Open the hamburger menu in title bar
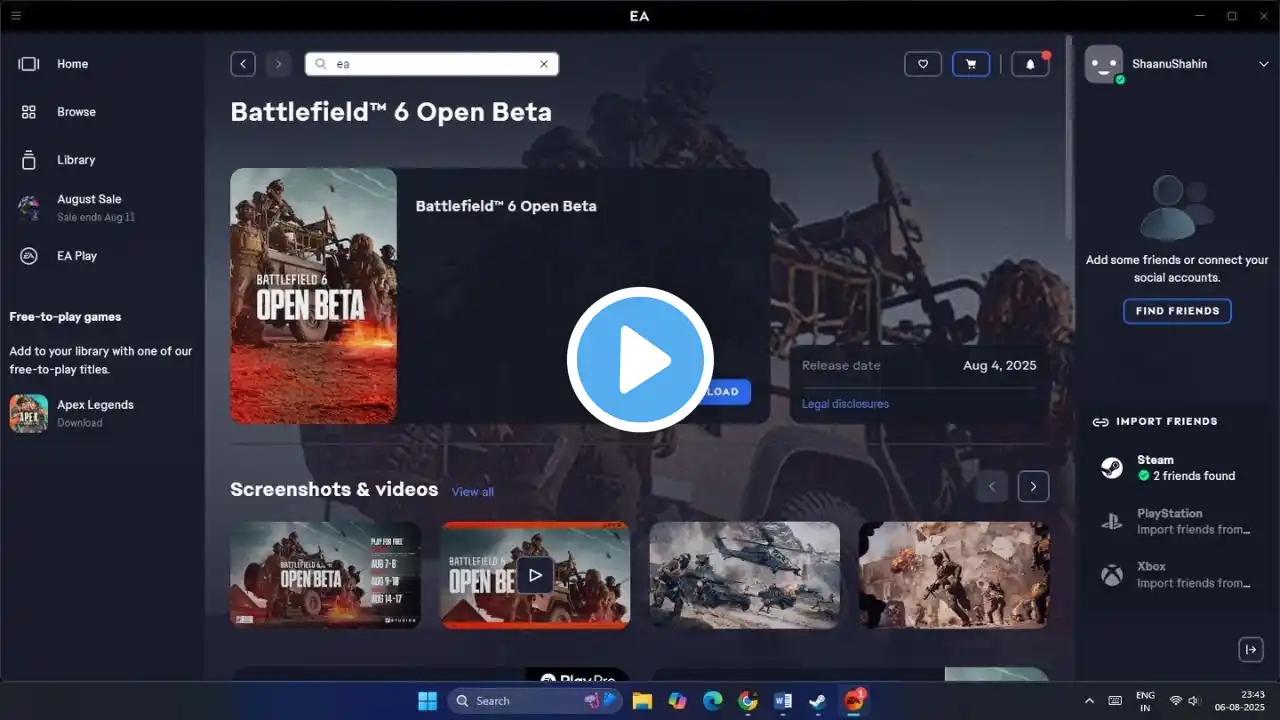This screenshot has height=720, width=1280. 15,15
